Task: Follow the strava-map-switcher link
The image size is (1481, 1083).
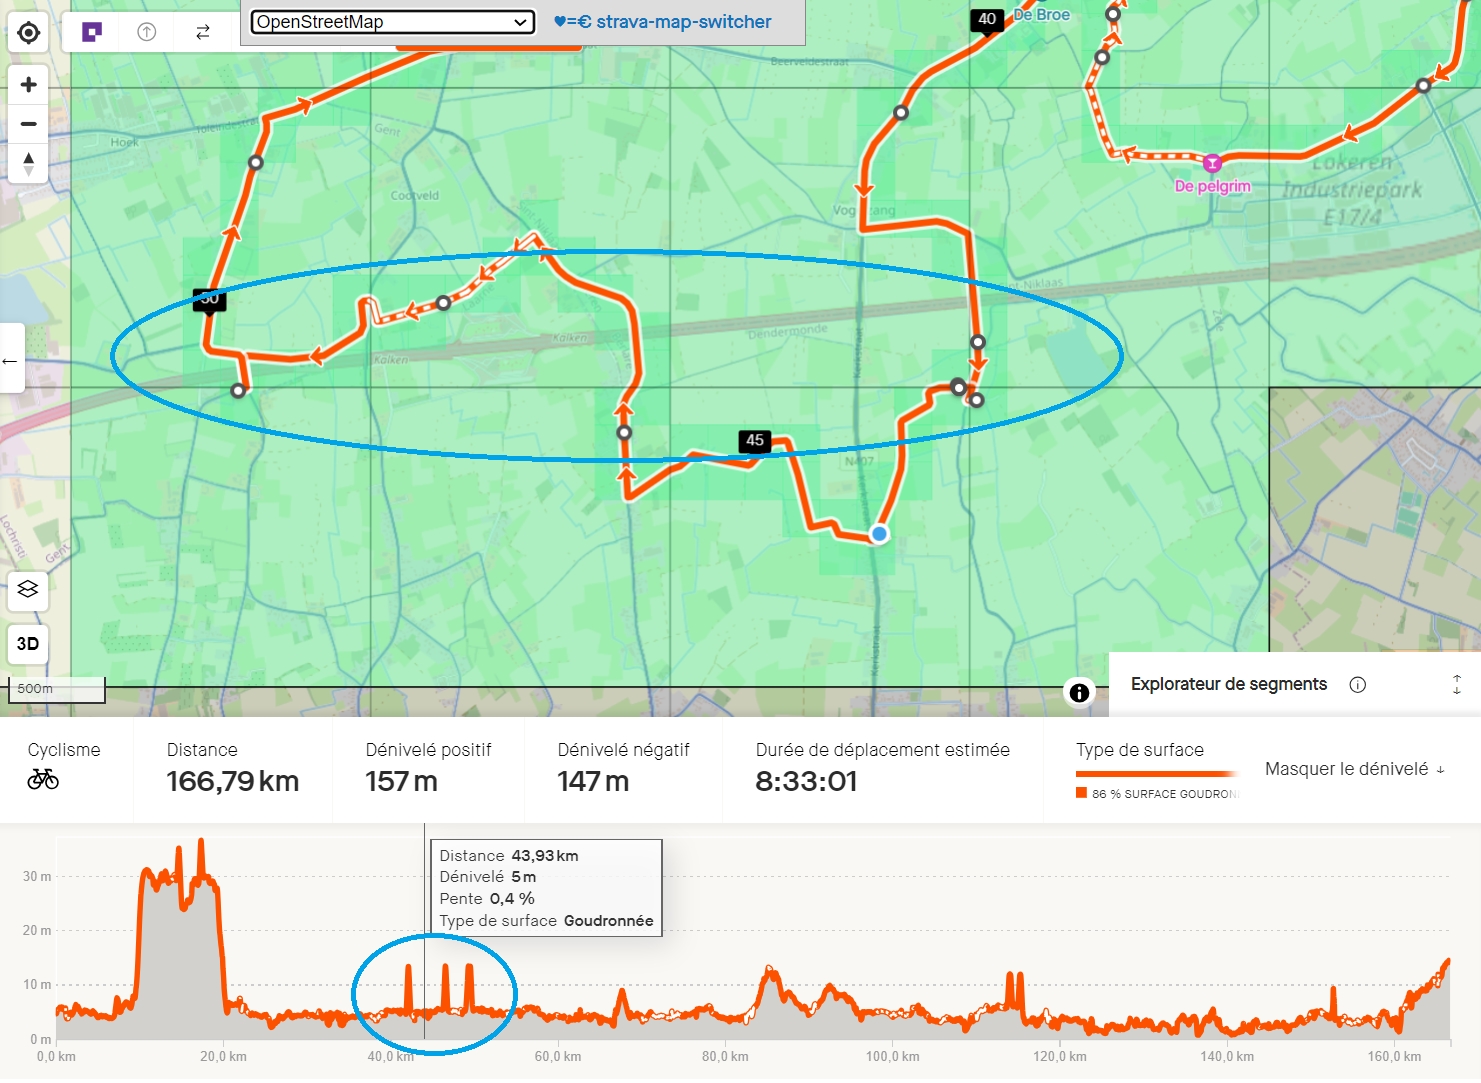Action: click(x=663, y=22)
